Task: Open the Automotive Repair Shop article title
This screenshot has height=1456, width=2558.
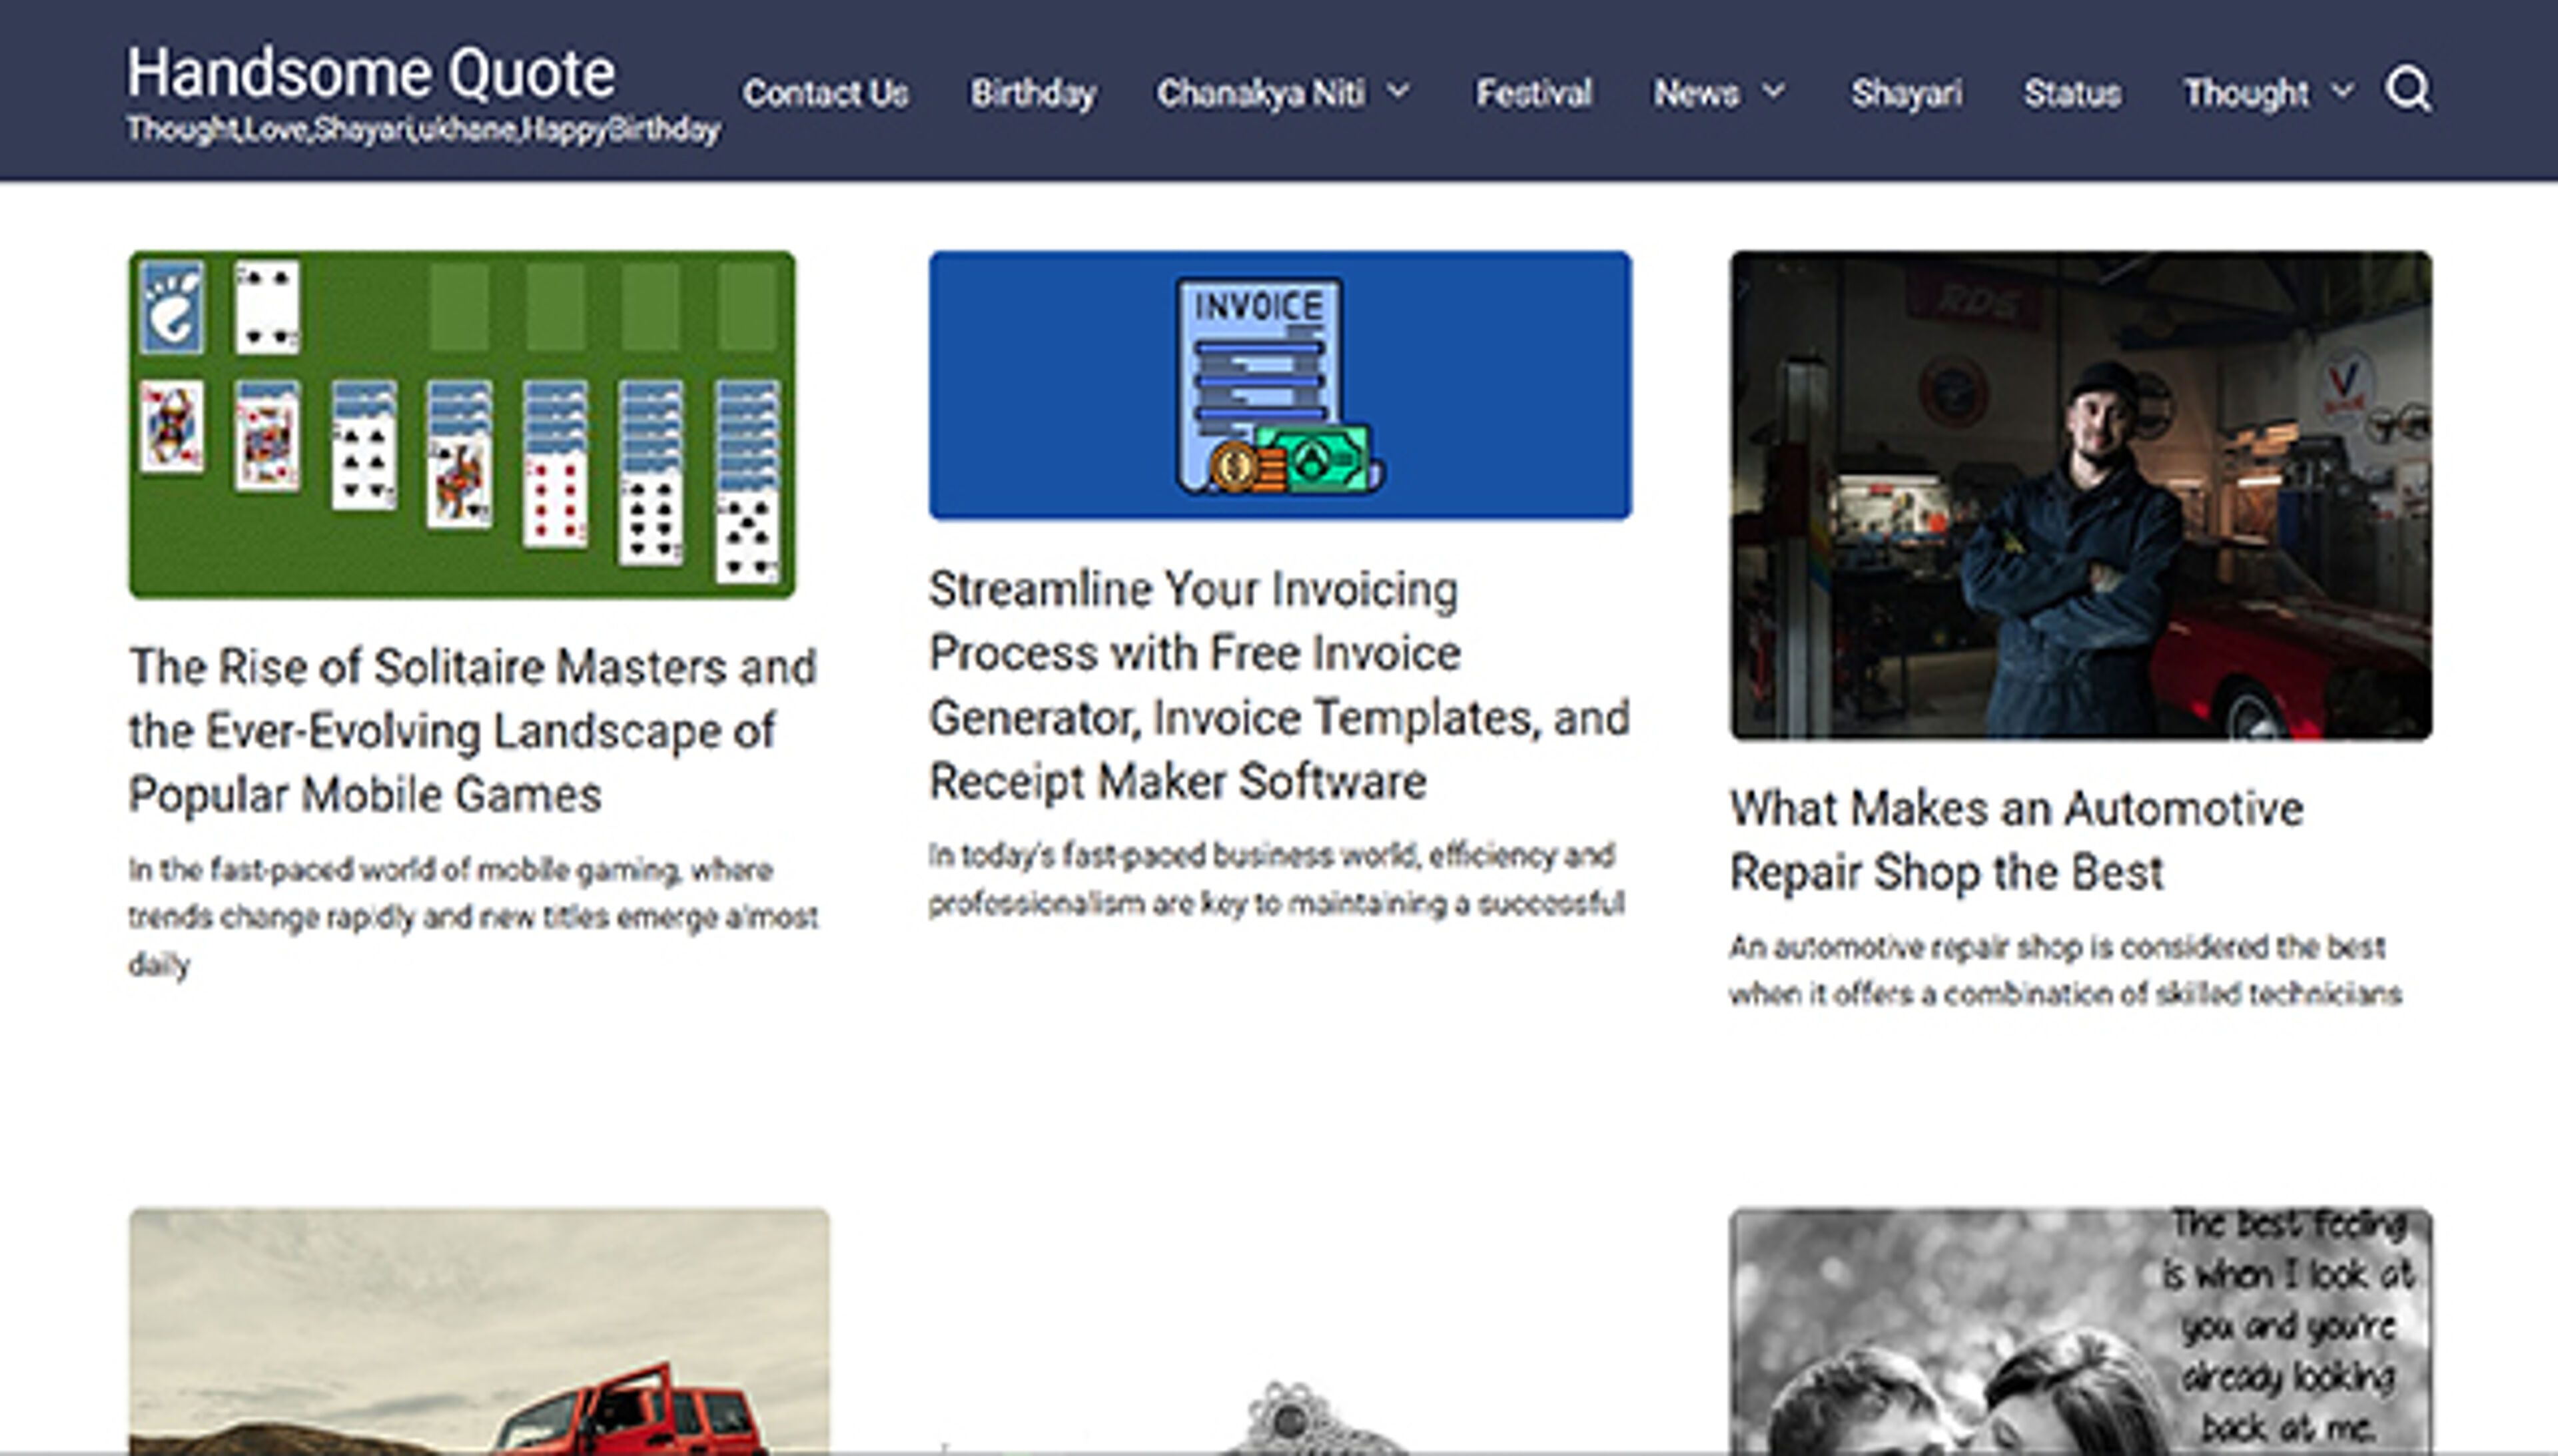Action: click(x=2015, y=840)
